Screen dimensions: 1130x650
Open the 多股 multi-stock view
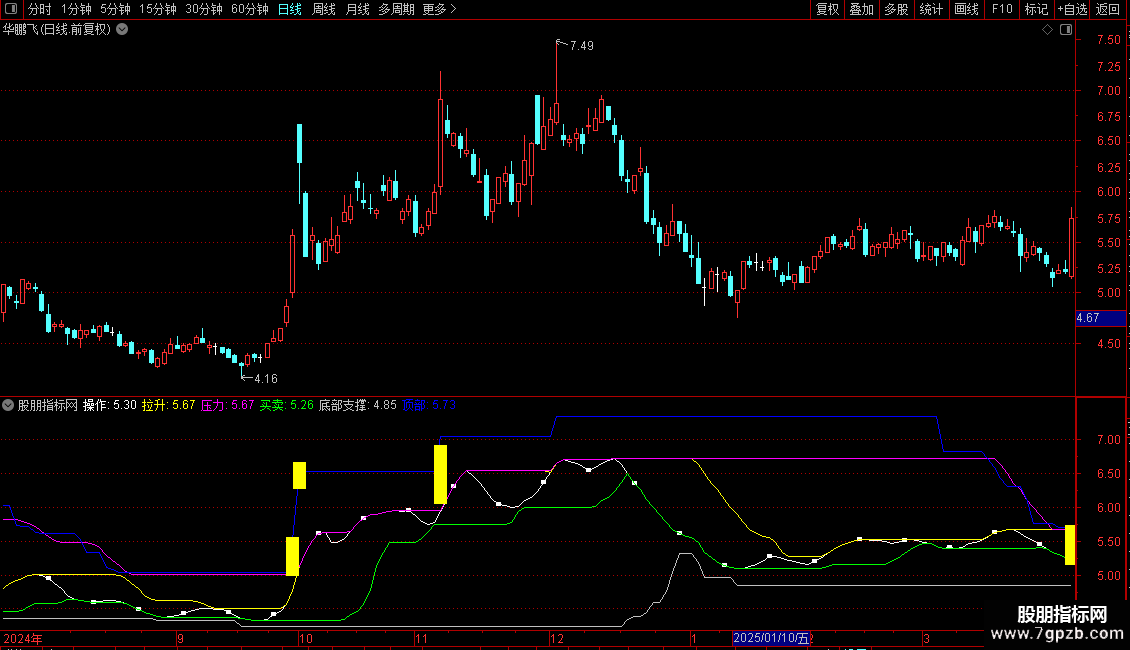(x=896, y=9)
